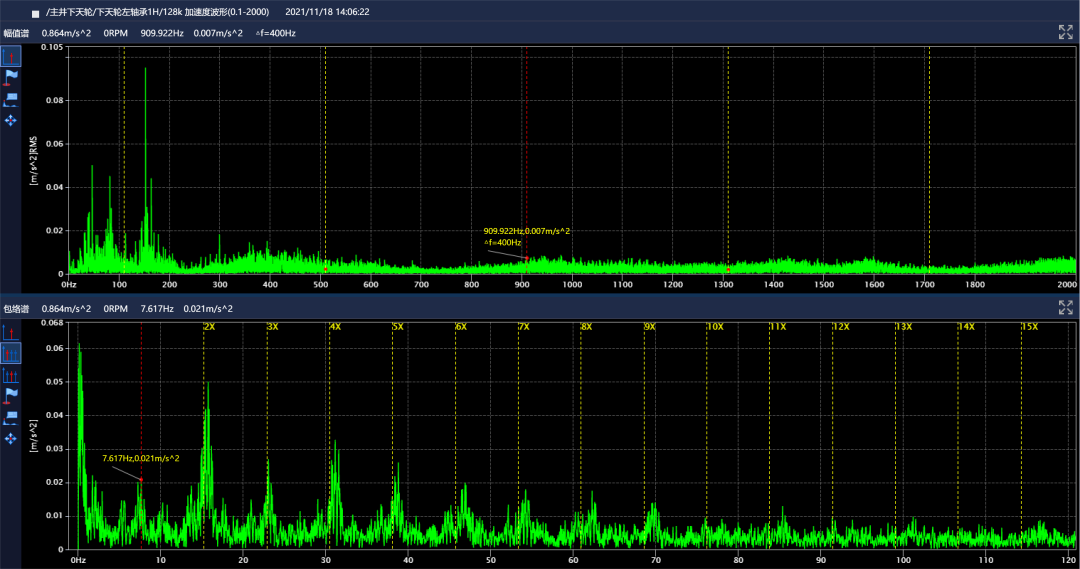Viewport: 1080px width, 569px height.
Task: Click the flag marker tool in 幅值谱 panel
Action: [11, 77]
